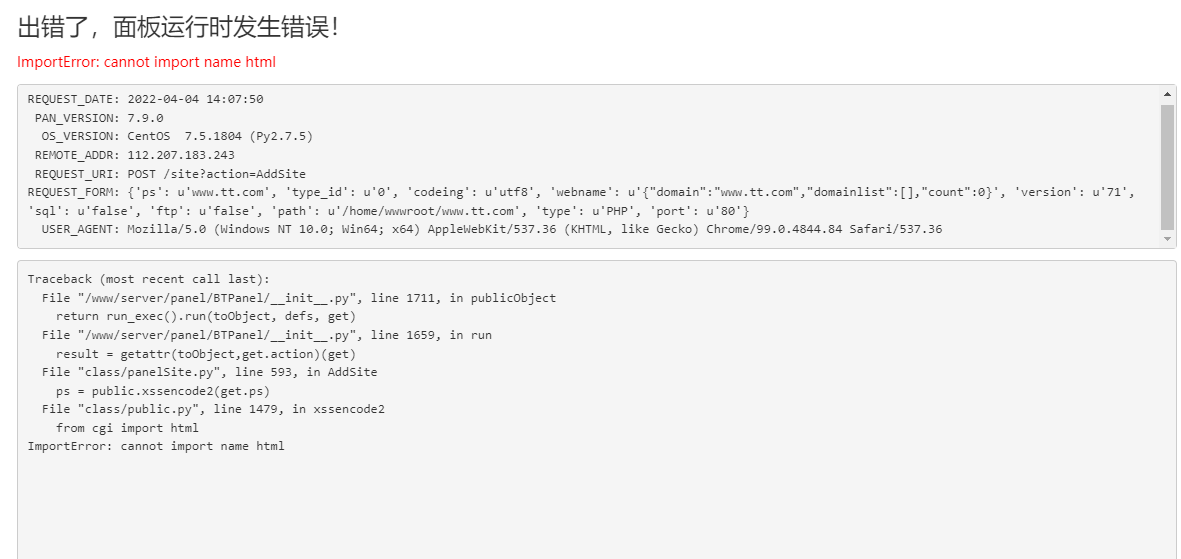
Task: Click the scrollbar up arrow in request box
Action: pos(1167,94)
